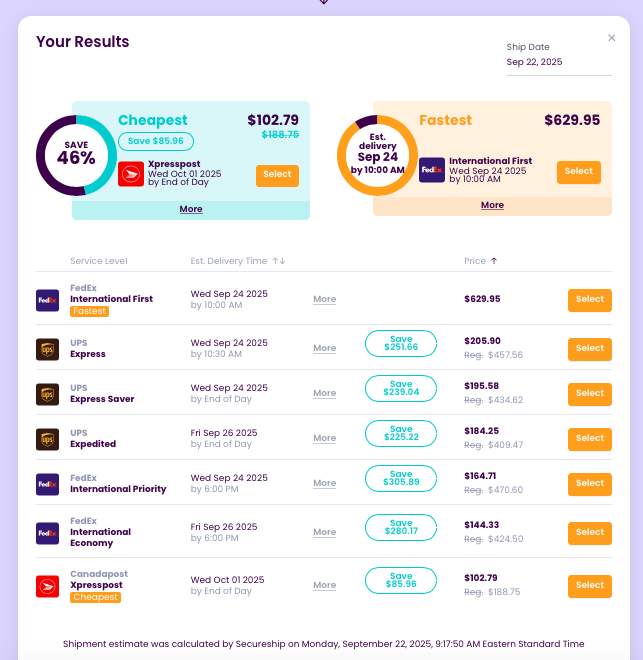Image resolution: width=643 pixels, height=660 pixels.
Task: Click Canada Post icon in Cheapest card
Action: (130, 174)
